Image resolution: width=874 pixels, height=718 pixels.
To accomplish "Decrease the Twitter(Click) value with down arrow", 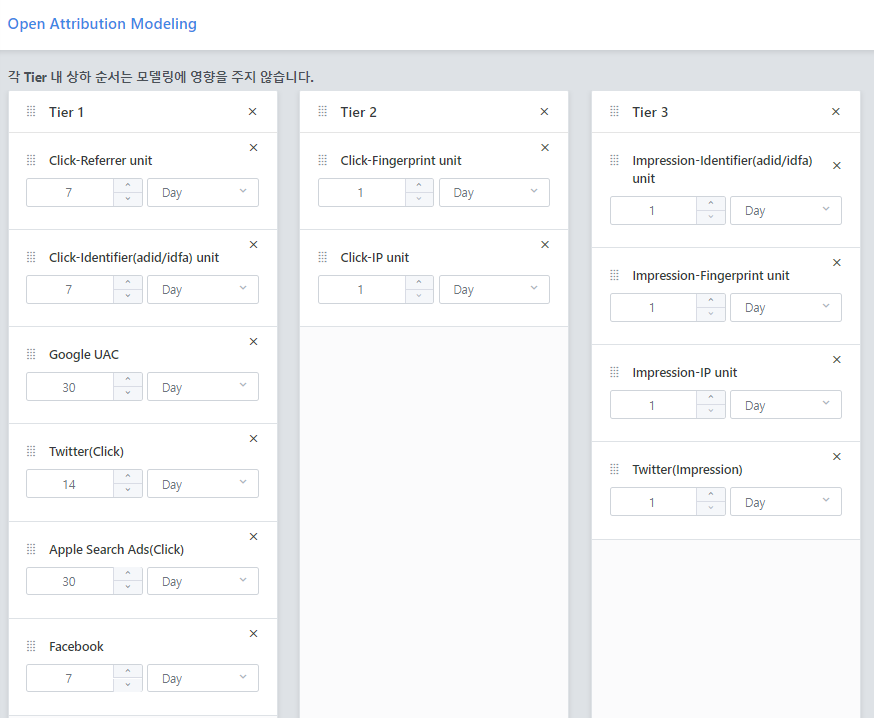I will pyautogui.click(x=128, y=490).
